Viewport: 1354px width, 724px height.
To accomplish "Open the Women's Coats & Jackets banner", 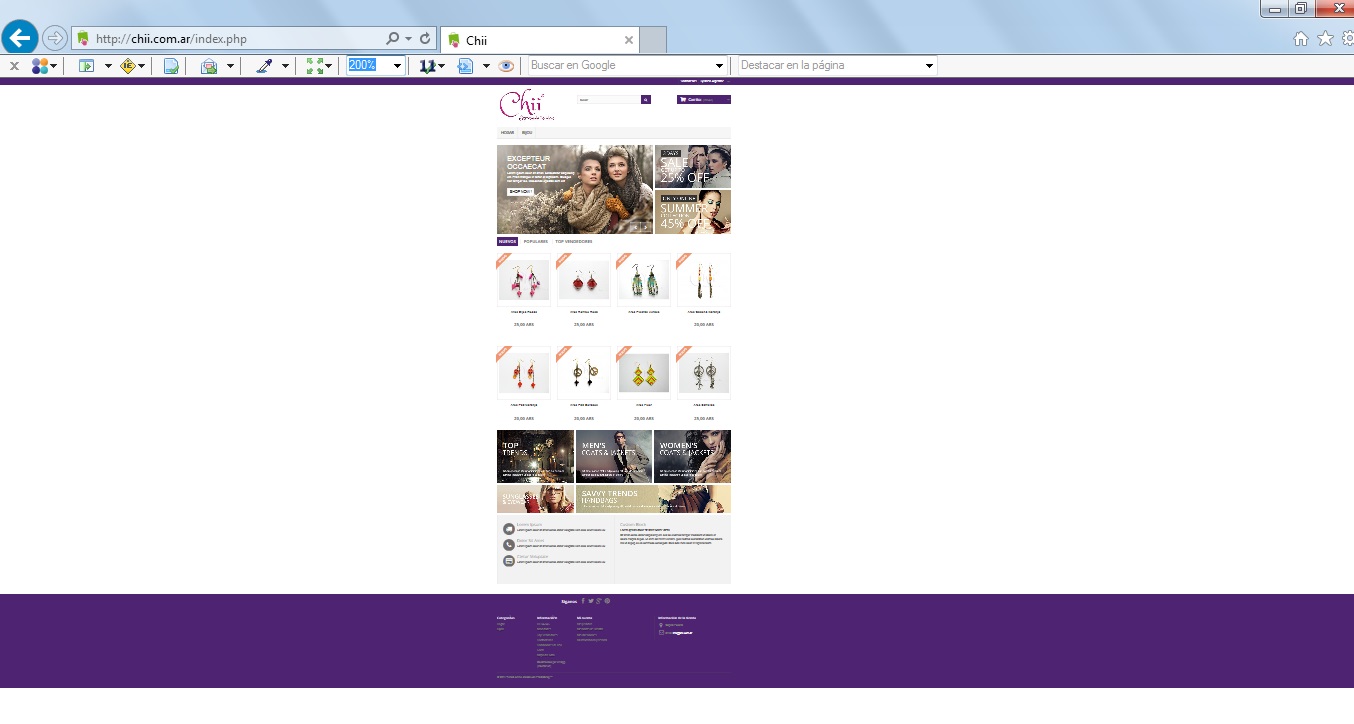I will point(692,456).
